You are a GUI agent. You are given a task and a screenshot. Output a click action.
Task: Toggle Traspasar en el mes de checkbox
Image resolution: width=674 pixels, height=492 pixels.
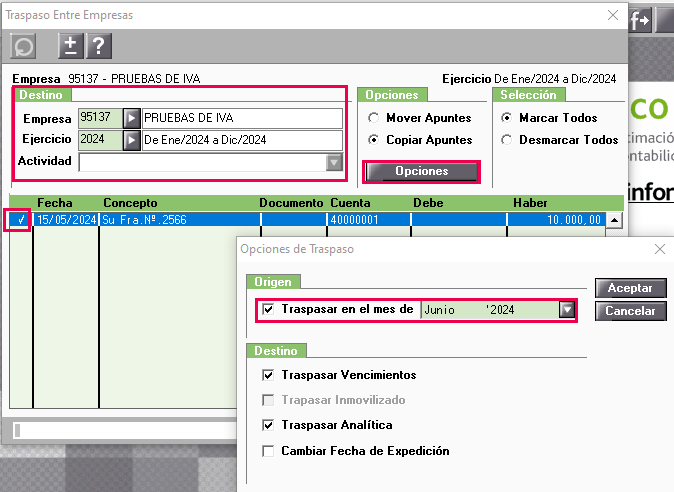pyautogui.click(x=268, y=310)
